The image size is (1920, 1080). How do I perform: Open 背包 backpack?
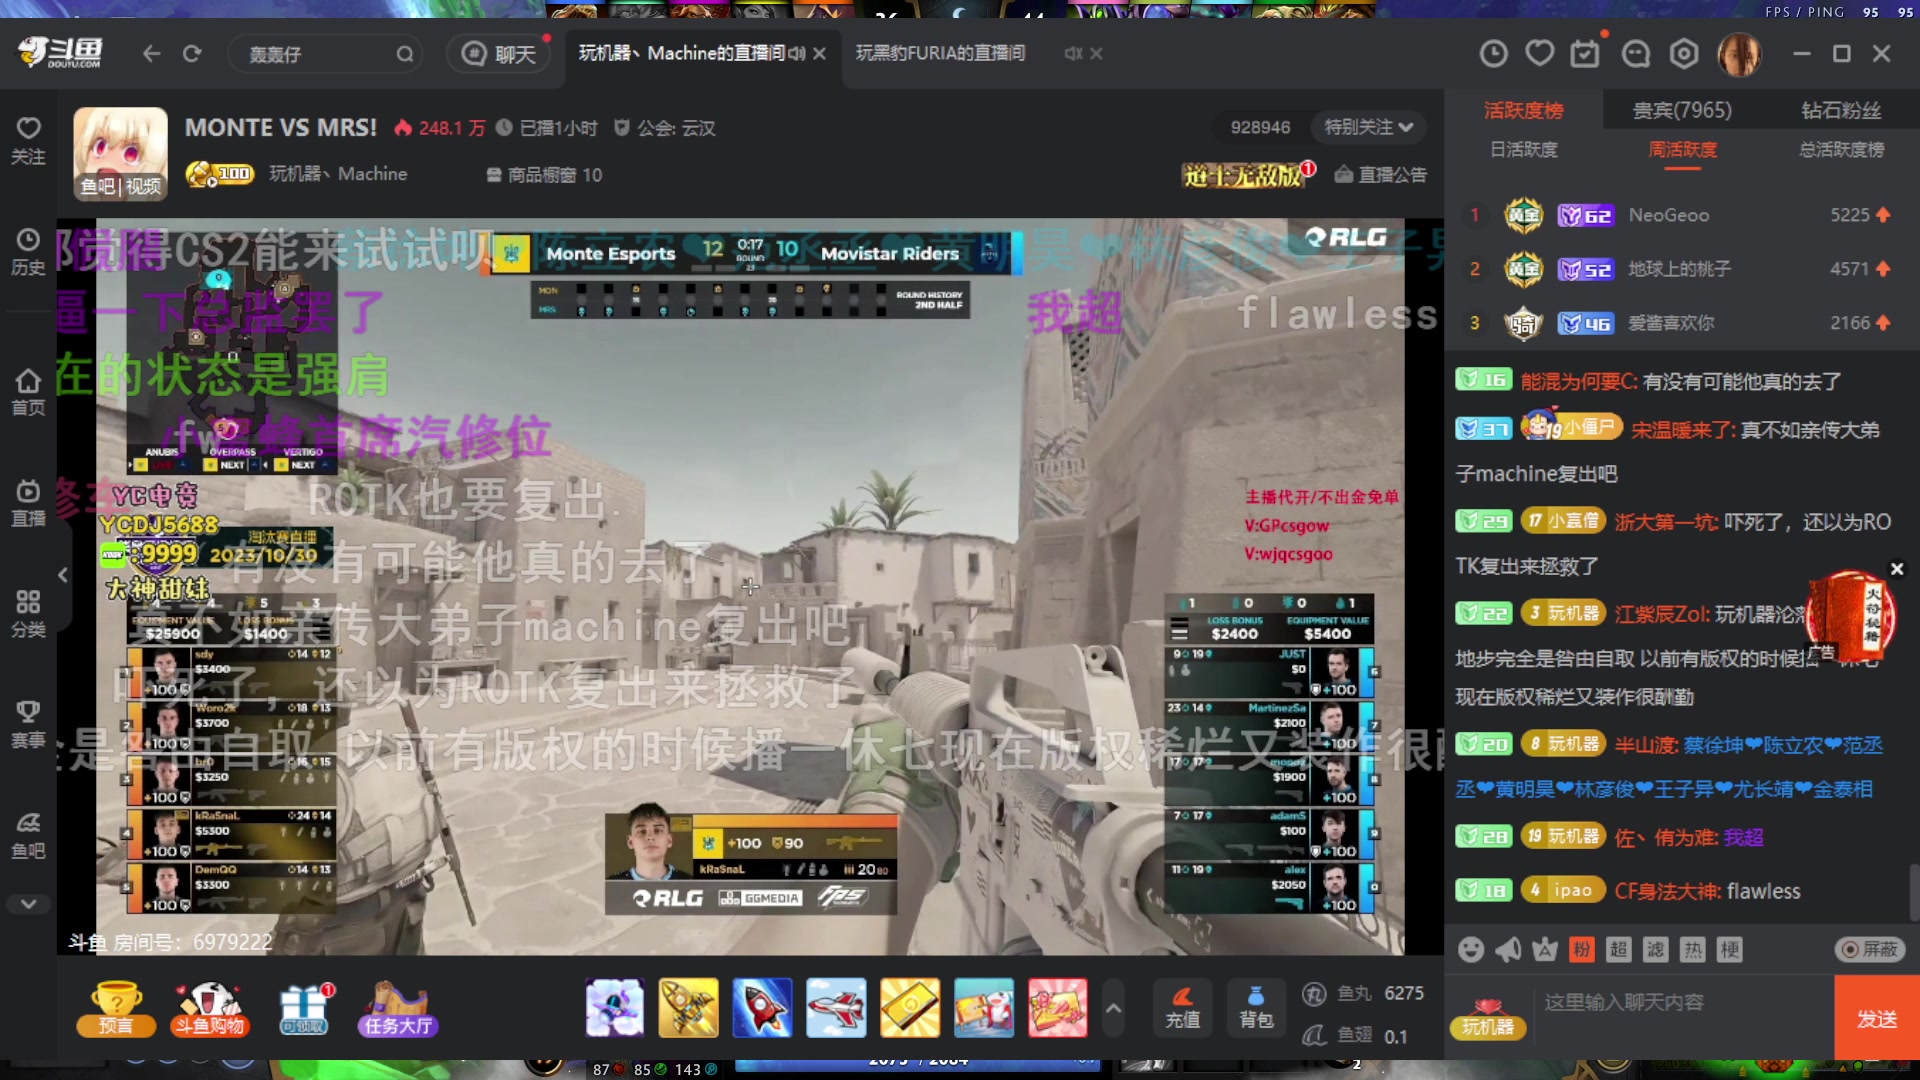[x=1256, y=1007]
